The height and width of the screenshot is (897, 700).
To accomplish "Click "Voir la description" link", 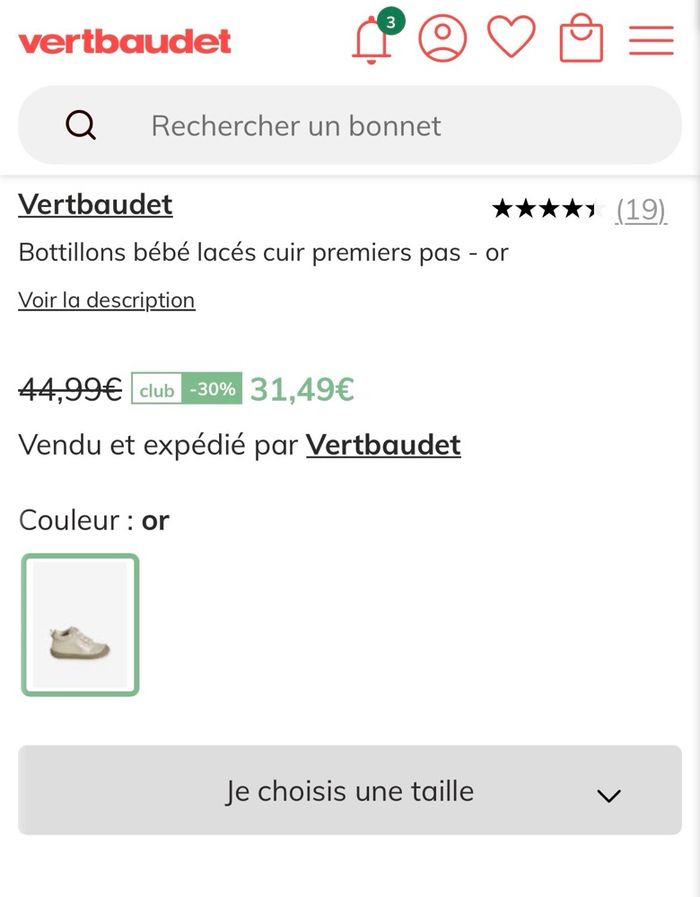I will [x=107, y=300].
